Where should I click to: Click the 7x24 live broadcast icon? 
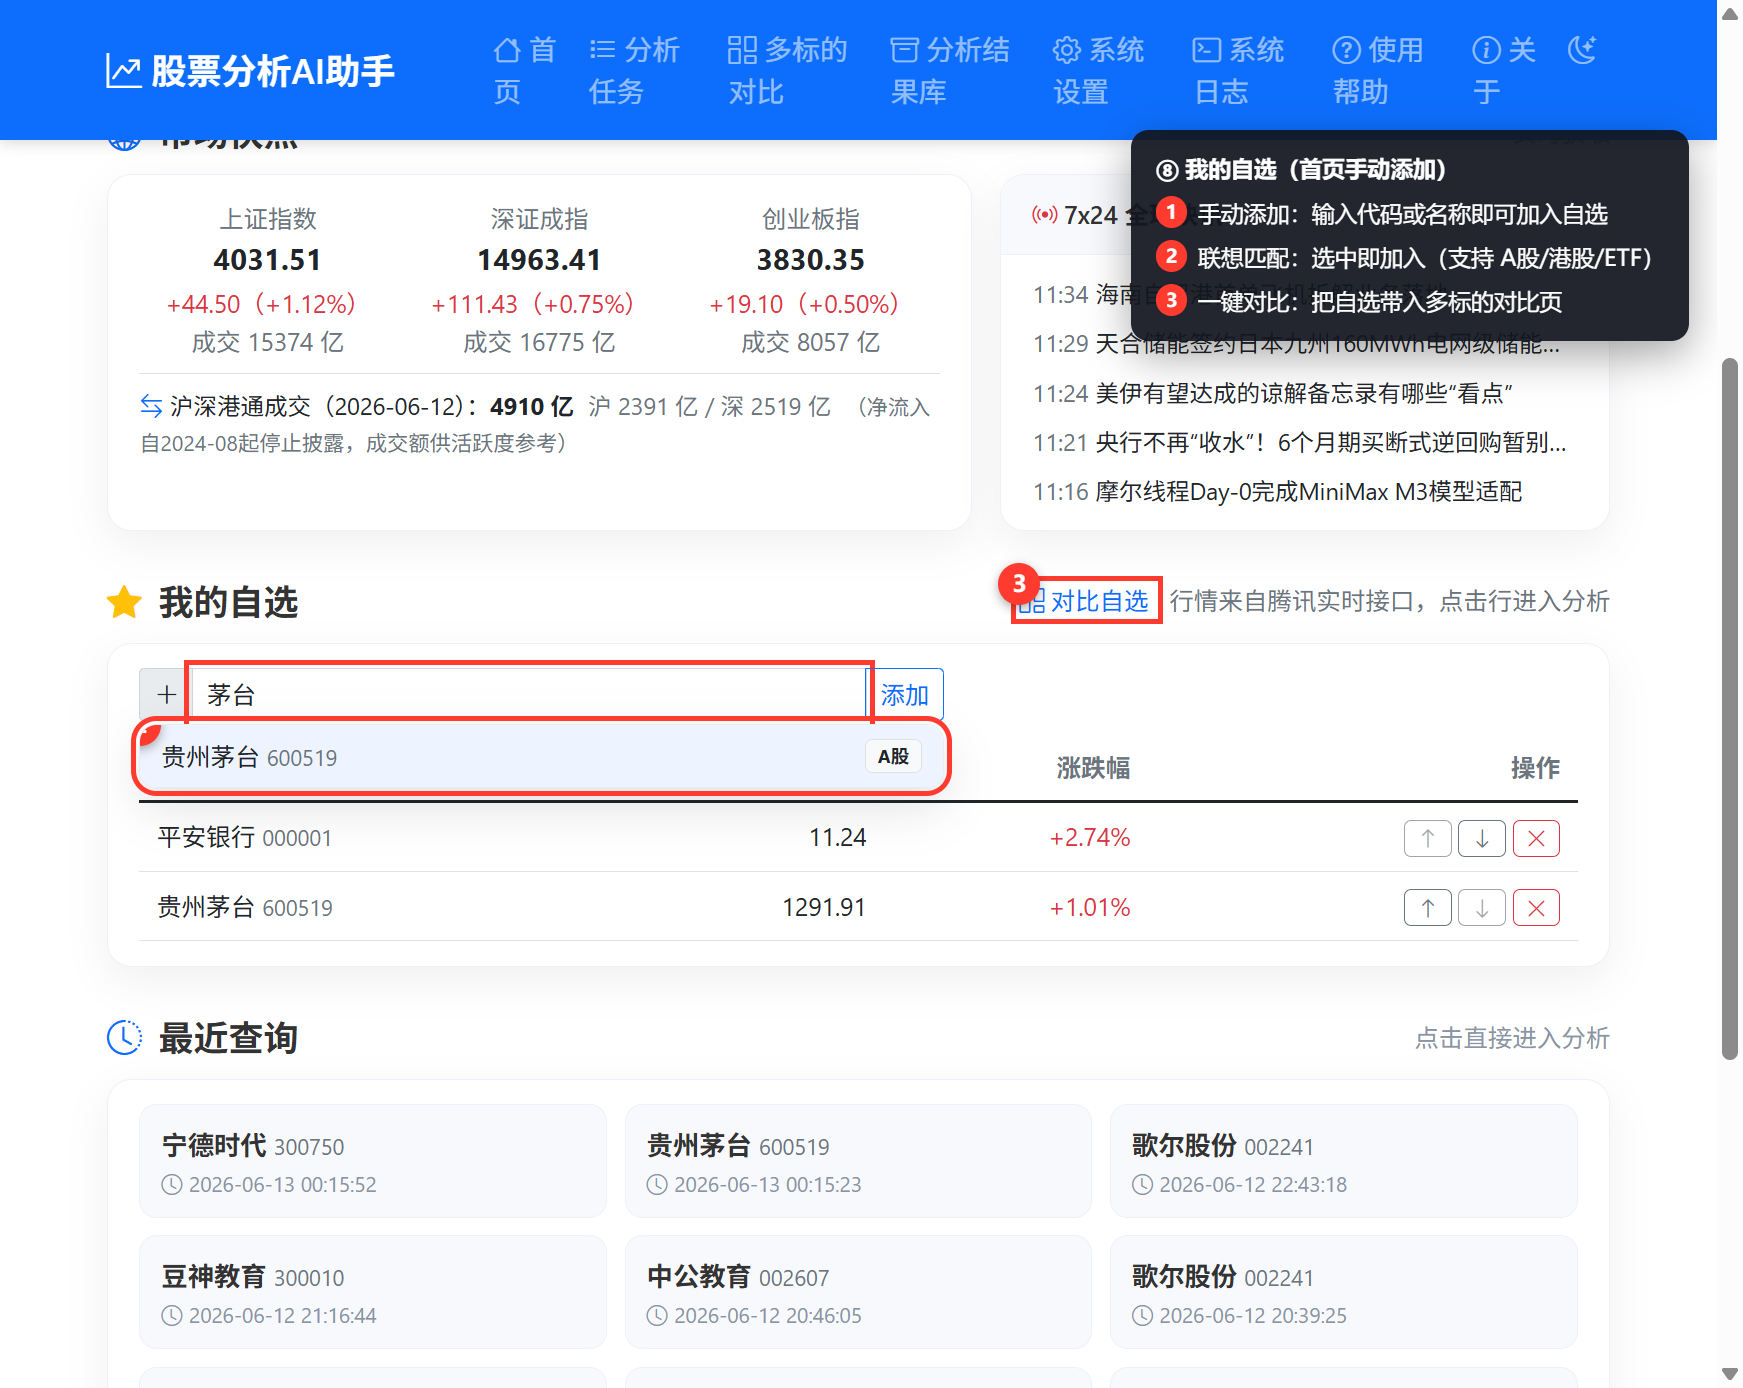pos(1044,215)
